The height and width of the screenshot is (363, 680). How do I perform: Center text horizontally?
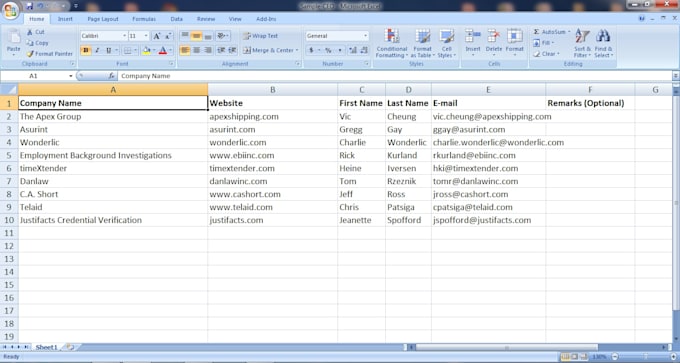pos(196,50)
